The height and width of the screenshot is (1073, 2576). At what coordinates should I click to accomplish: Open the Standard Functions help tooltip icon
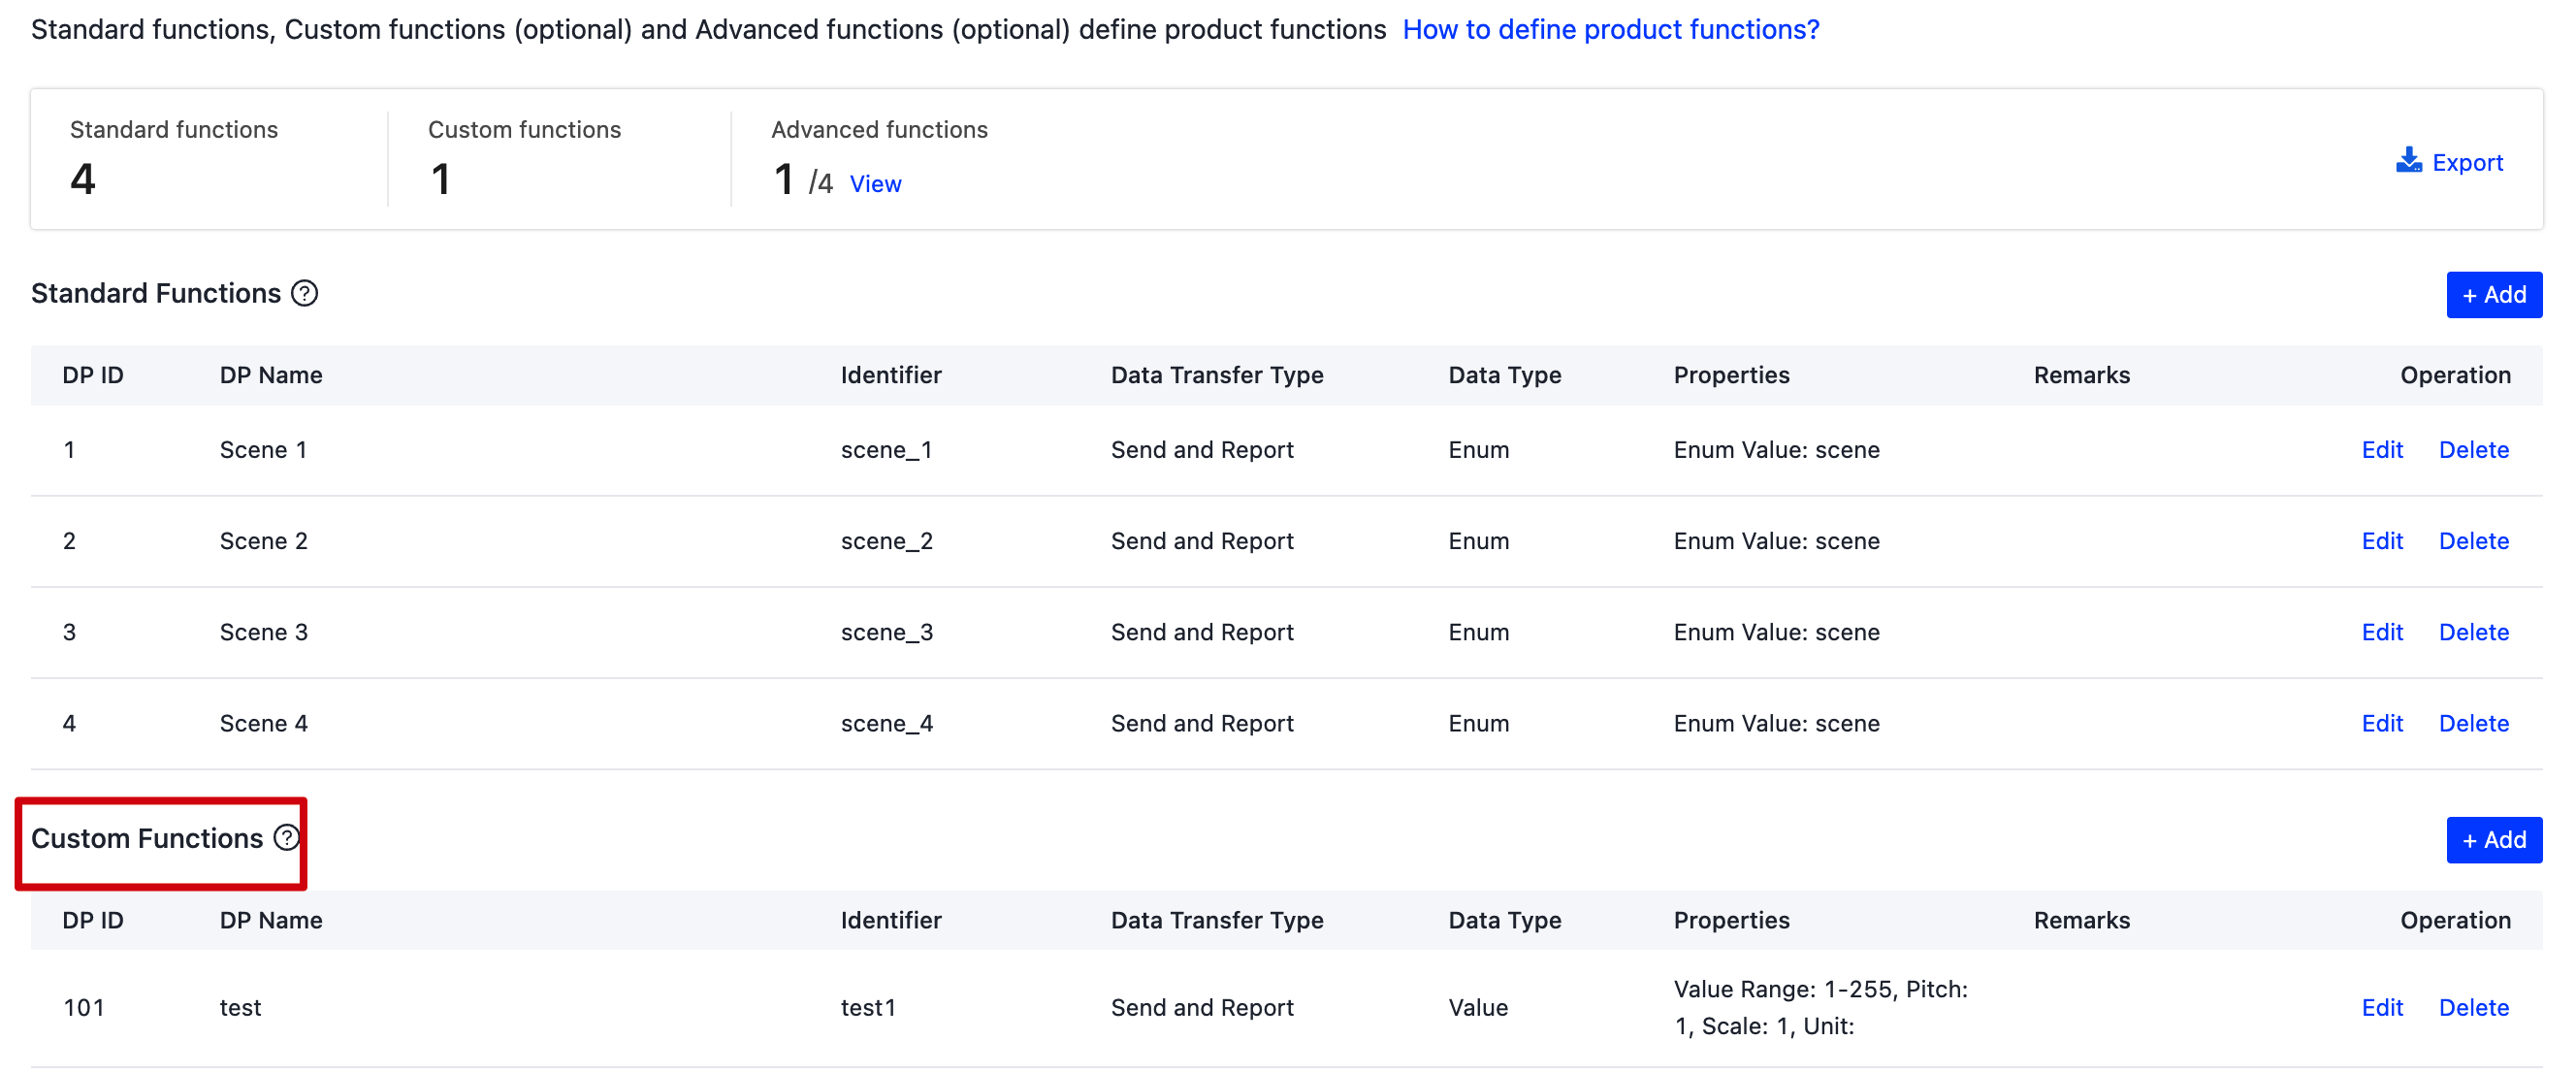point(305,293)
